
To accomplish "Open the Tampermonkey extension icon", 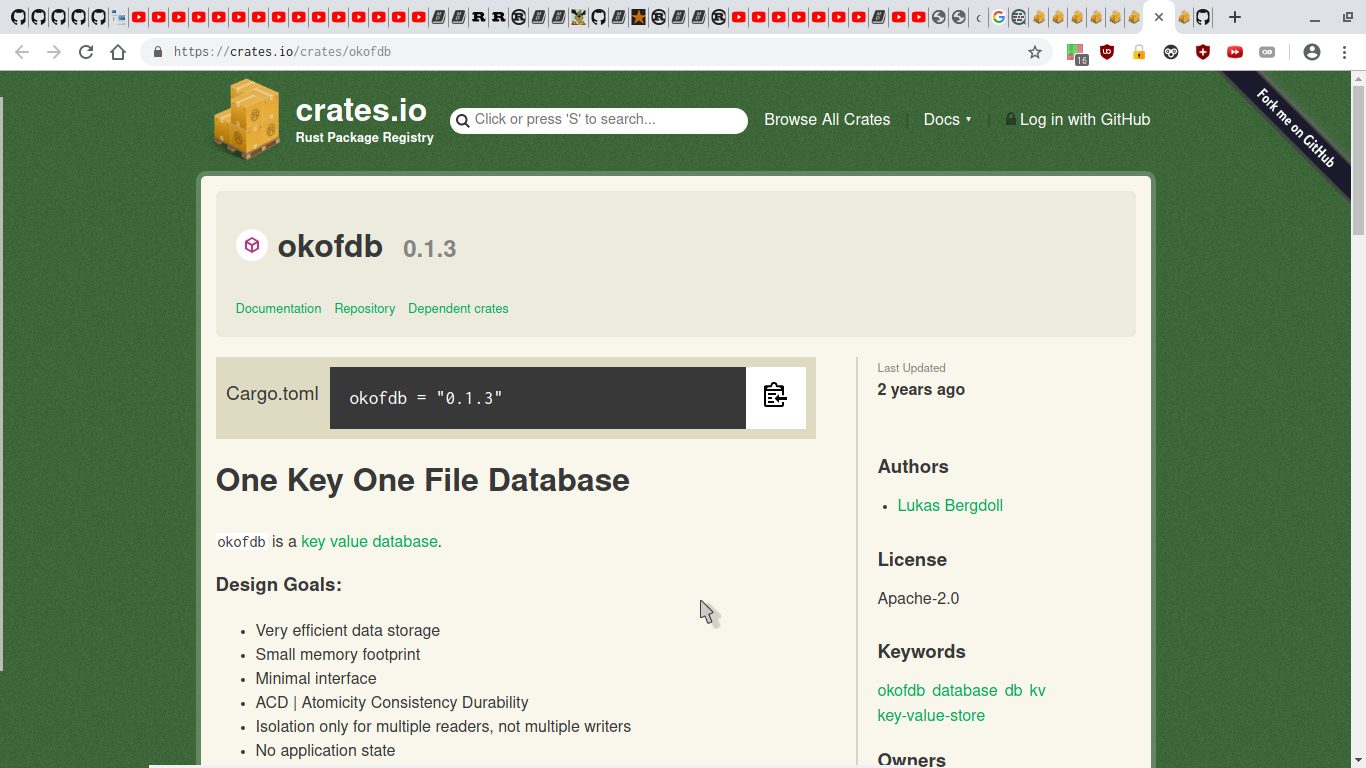I will [x=1171, y=52].
